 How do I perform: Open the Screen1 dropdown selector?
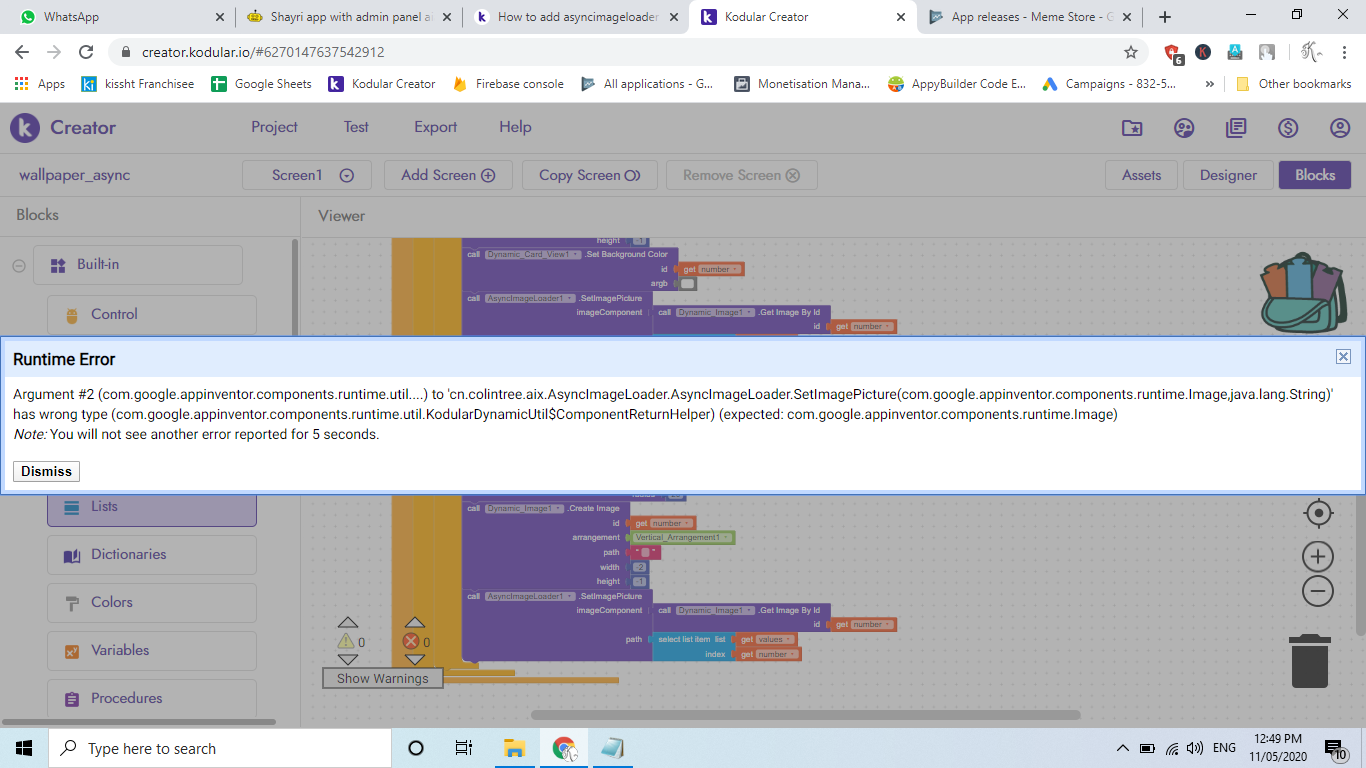click(307, 175)
